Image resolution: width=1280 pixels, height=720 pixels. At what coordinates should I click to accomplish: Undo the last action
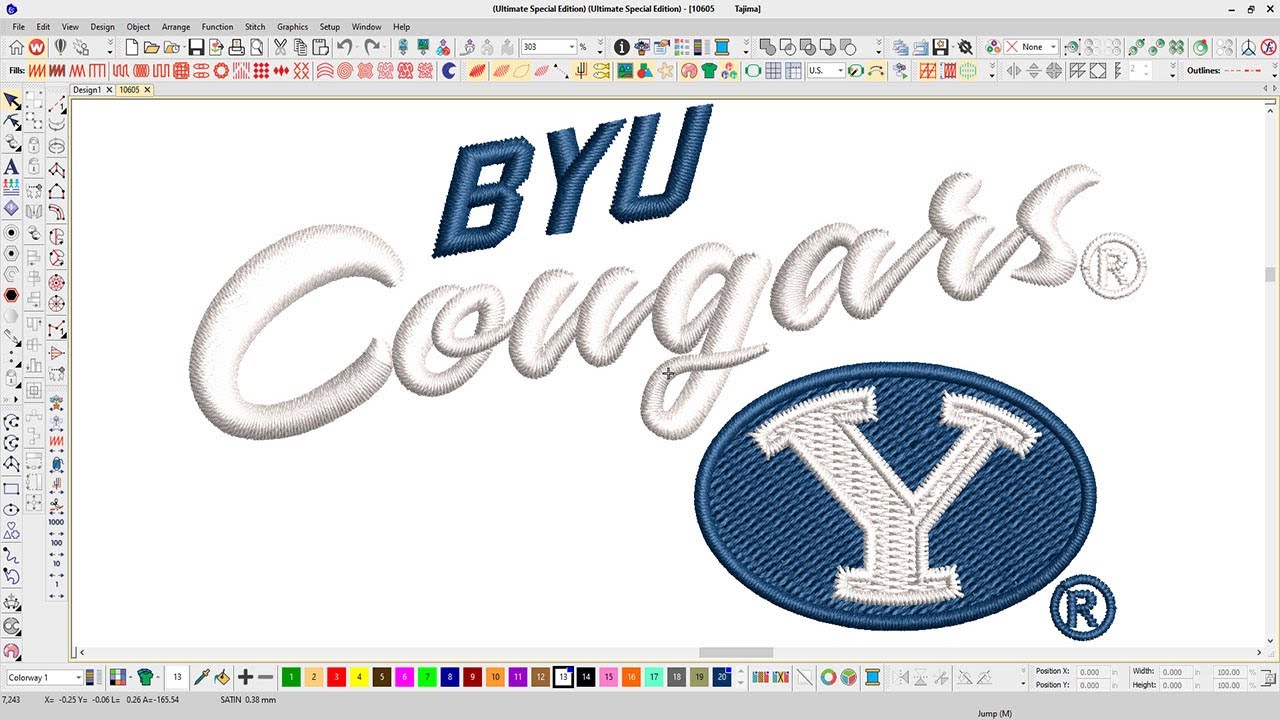coord(345,47)
